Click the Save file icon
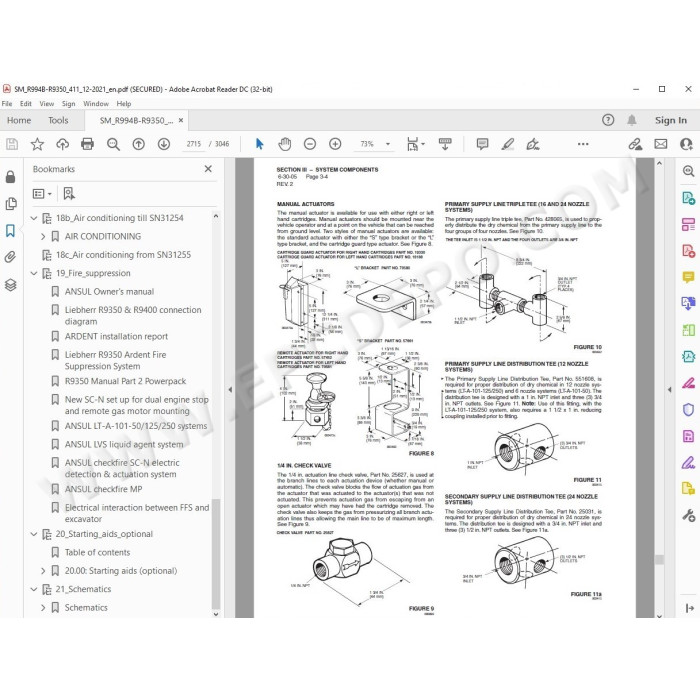700x700 pixels. [x=12, y=144]
